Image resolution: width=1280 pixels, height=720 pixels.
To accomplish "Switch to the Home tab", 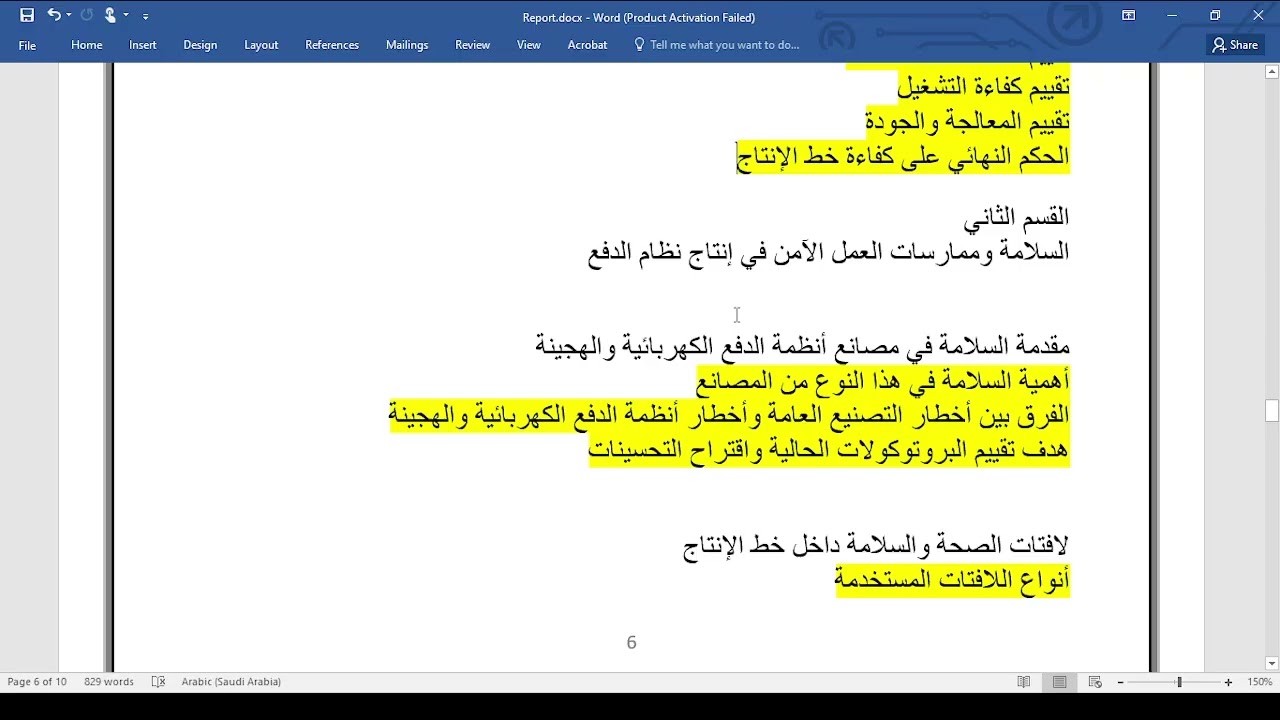I will [x=87, y=45].
